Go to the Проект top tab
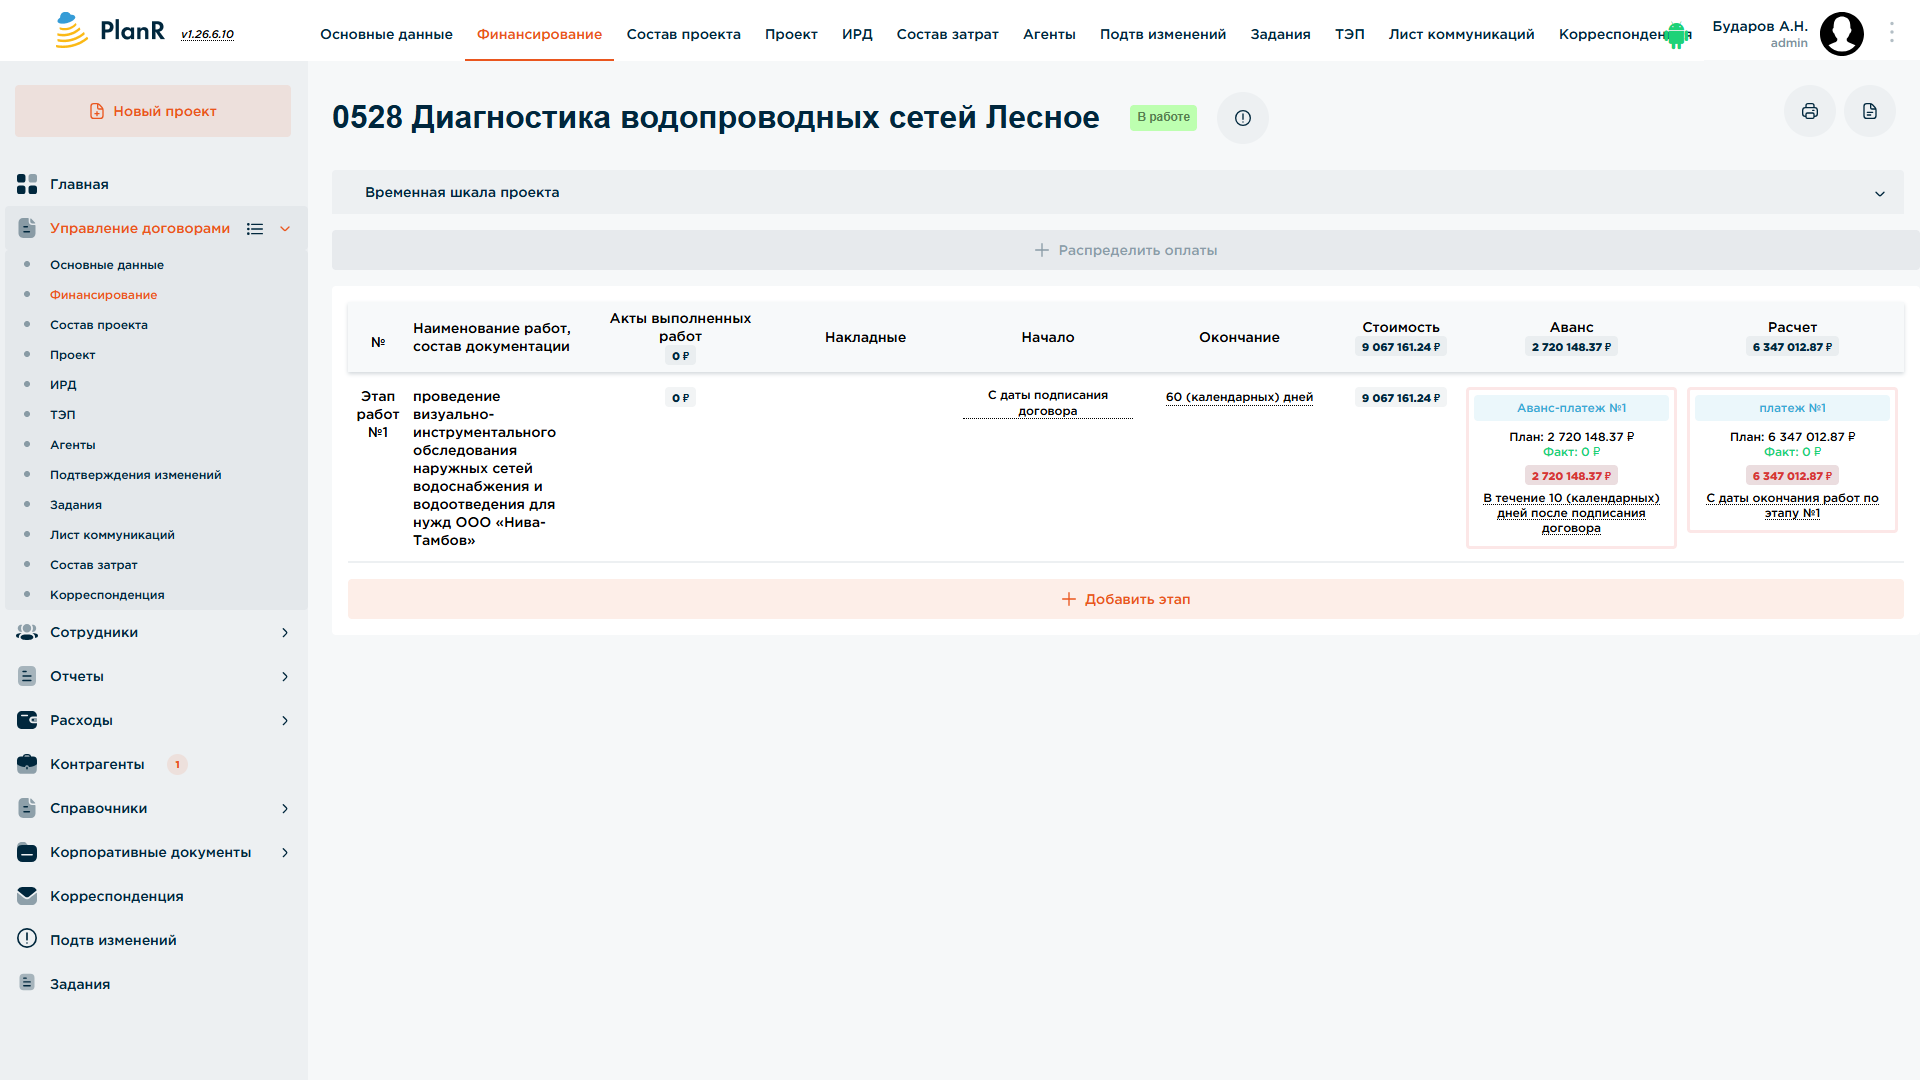This screenshot has height=1080, width=1920. (791, 34)
